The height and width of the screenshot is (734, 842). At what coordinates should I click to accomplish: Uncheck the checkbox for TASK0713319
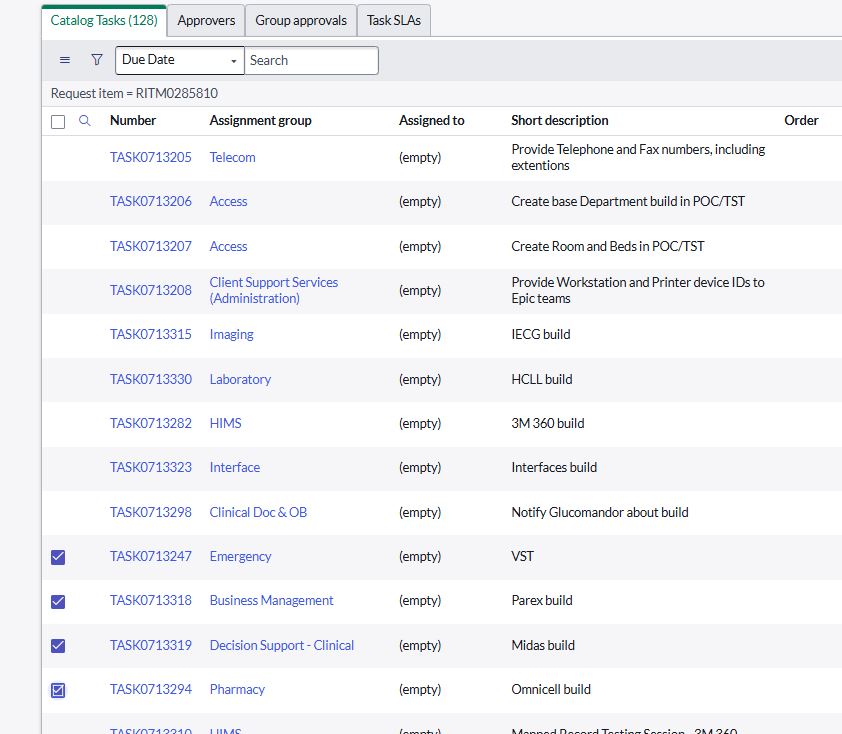click(58, 645)
